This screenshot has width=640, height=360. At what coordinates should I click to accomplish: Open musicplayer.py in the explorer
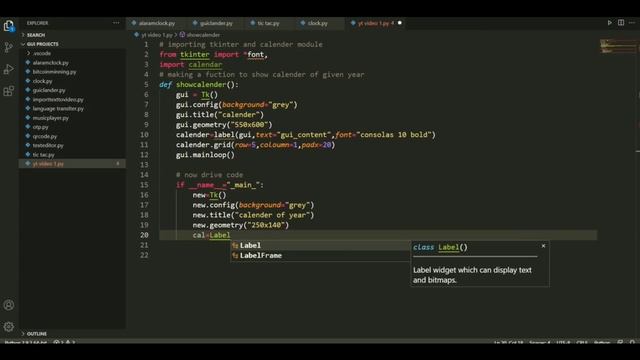click(51, 118)
